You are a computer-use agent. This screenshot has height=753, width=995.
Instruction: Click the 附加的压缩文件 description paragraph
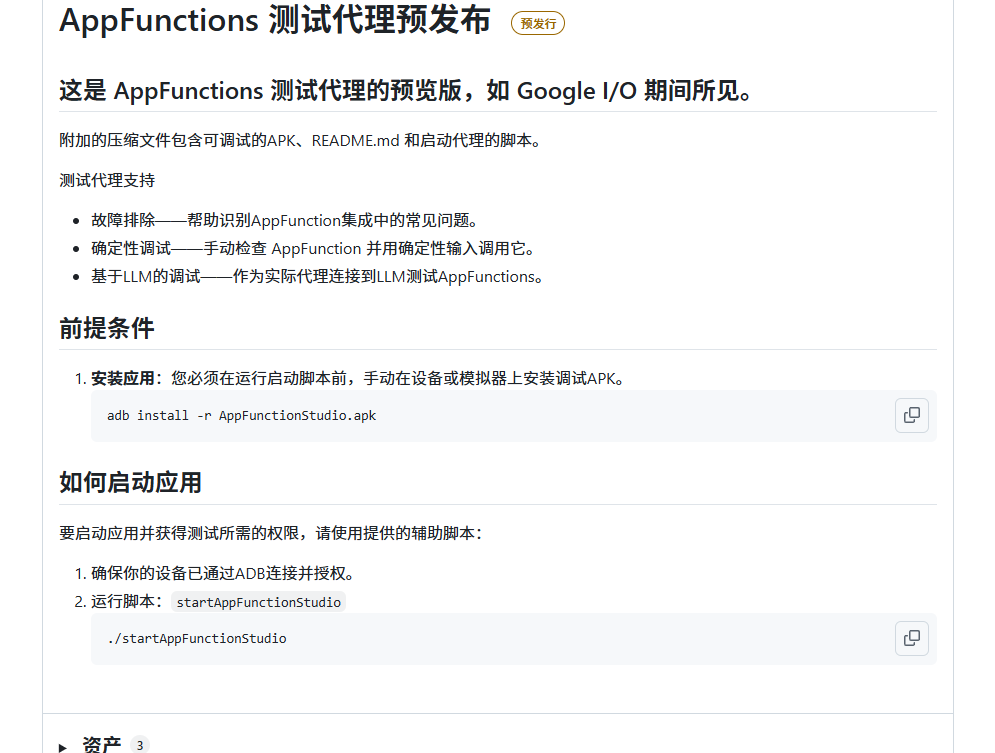pyautogui.click(x=300, y=140)
